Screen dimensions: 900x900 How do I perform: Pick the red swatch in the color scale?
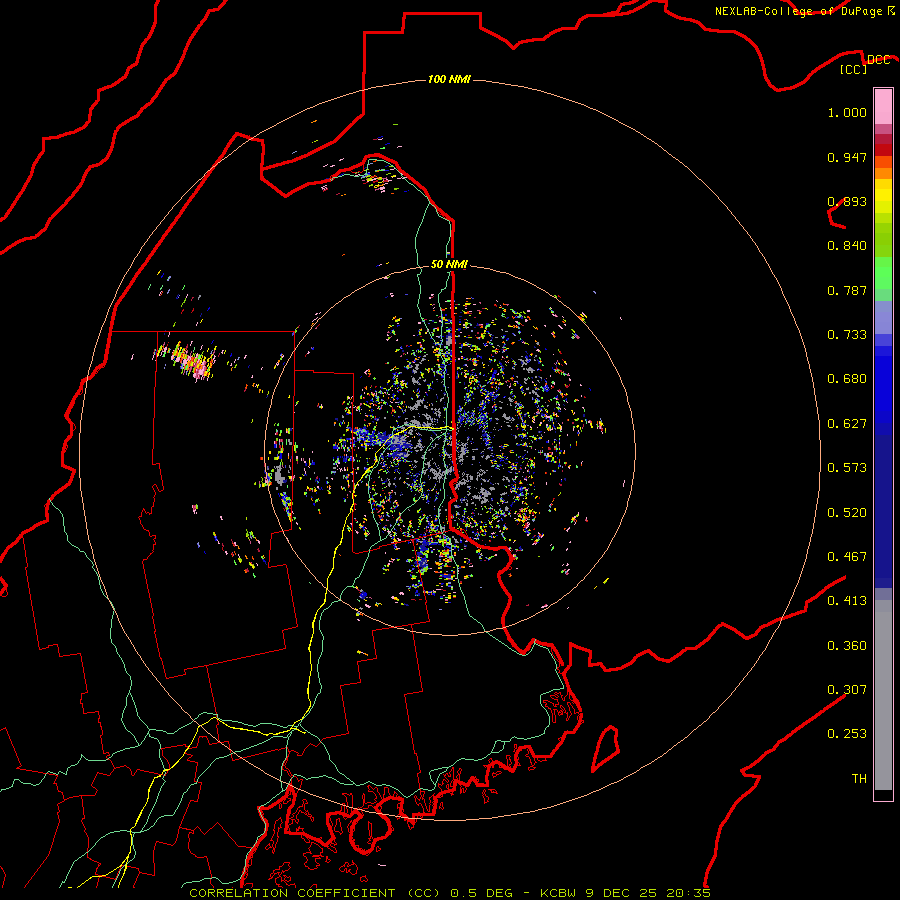point(883,149)
